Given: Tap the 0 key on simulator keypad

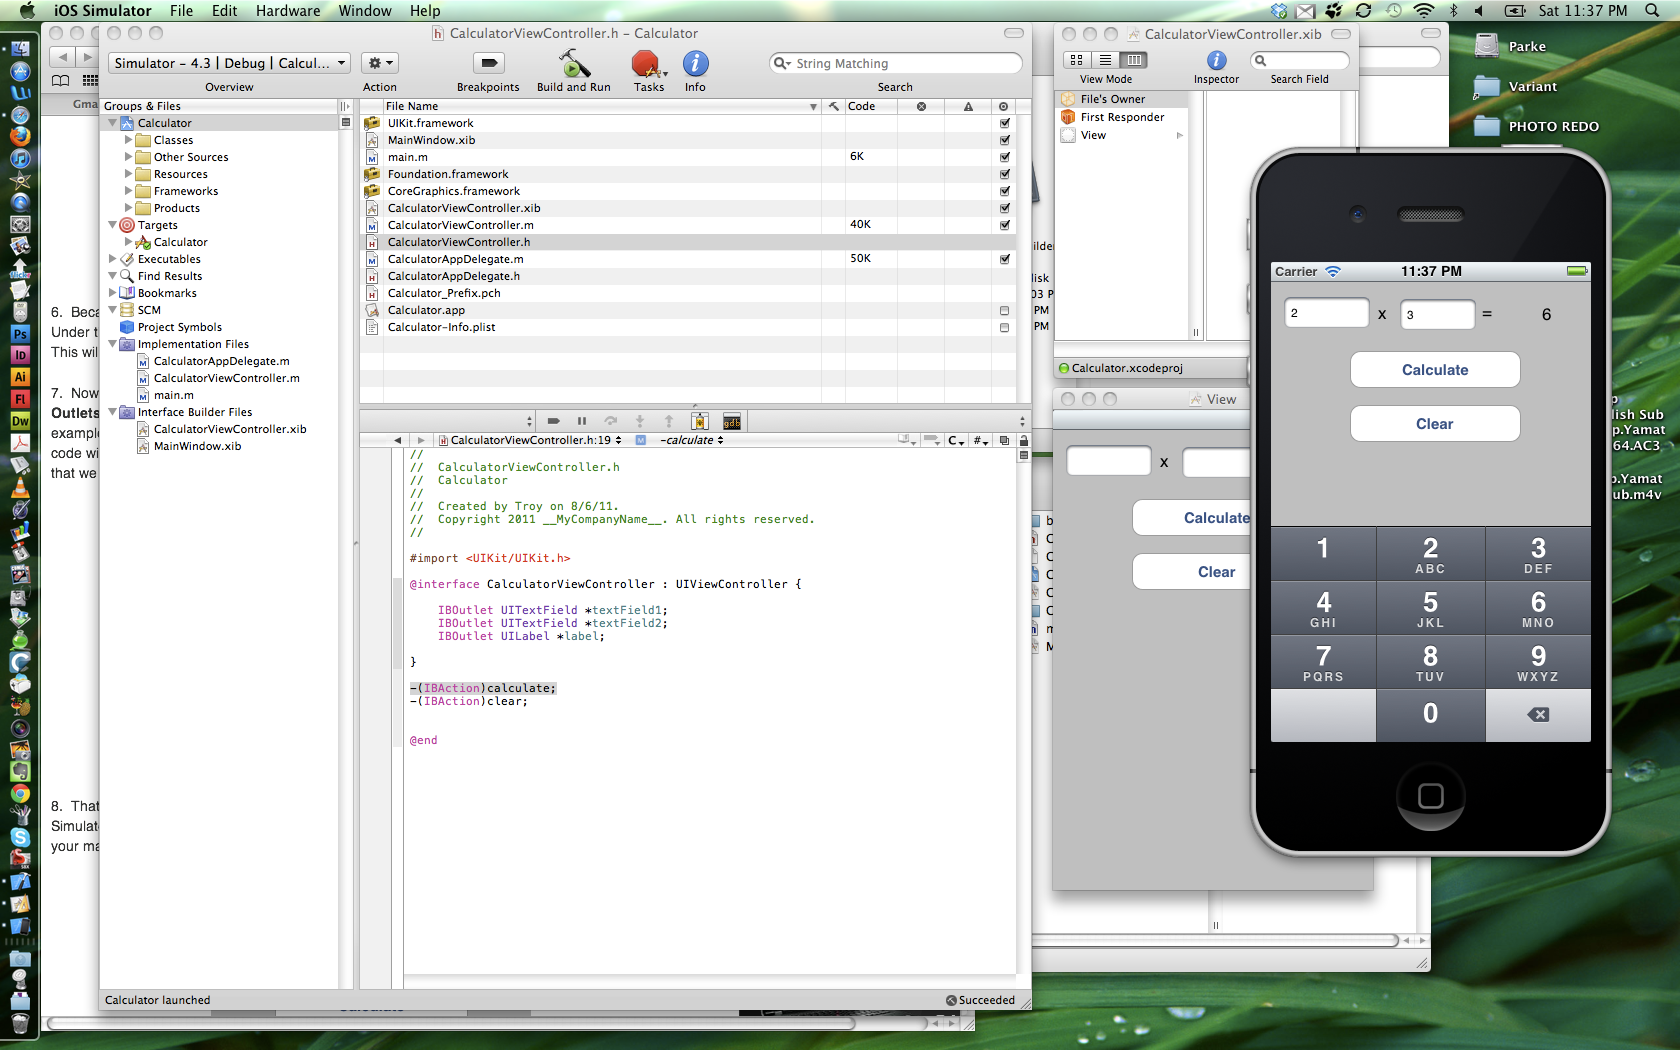Looking at the screenshot, I should pyautogui.click(x=1430, y=715).
